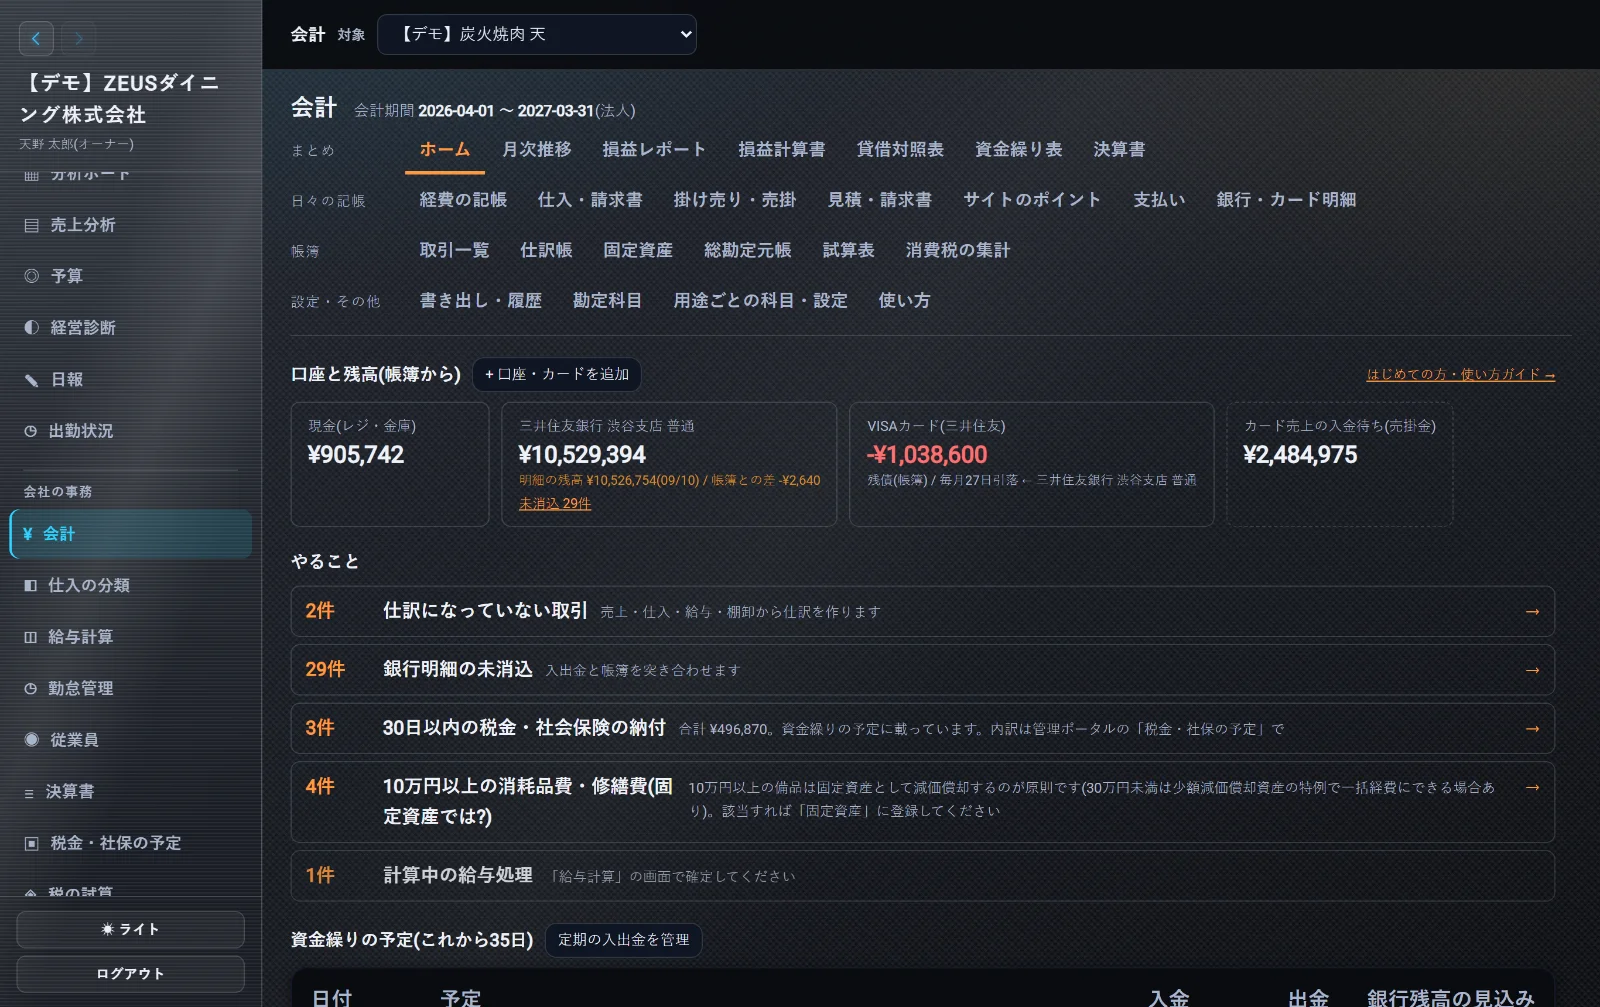Open the 損益レポート tab
The height and width of the screenshot is (1007, 1600).
tap(654, 149)
